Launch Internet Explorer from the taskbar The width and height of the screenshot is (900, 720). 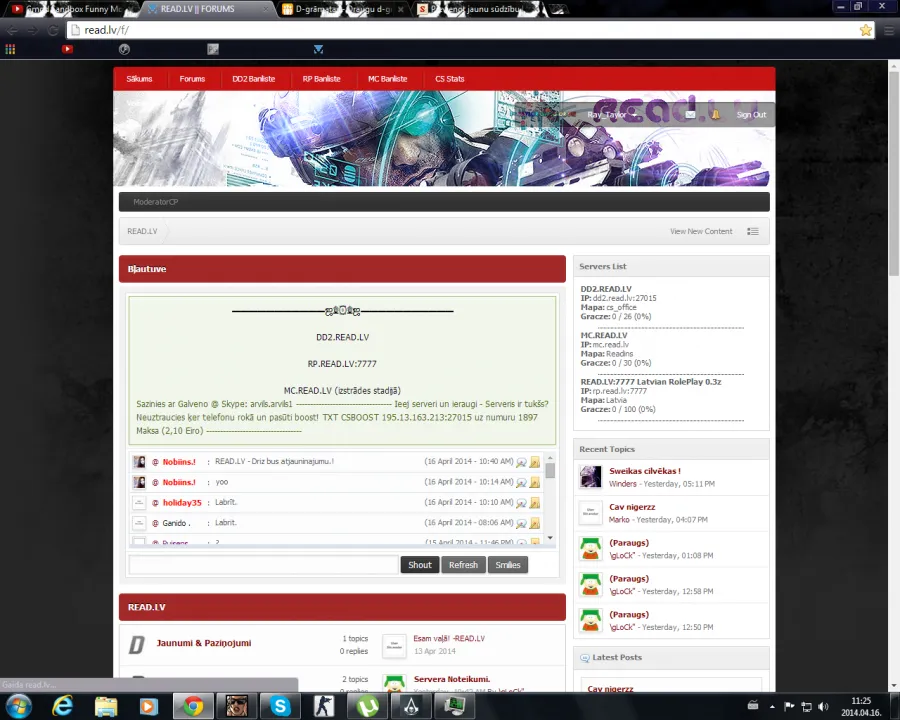point(62,706)
